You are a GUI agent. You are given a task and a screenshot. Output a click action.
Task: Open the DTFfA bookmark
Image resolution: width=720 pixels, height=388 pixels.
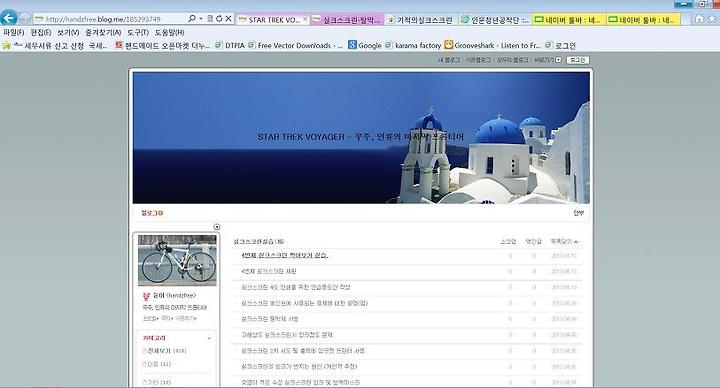tap(230, 45)
